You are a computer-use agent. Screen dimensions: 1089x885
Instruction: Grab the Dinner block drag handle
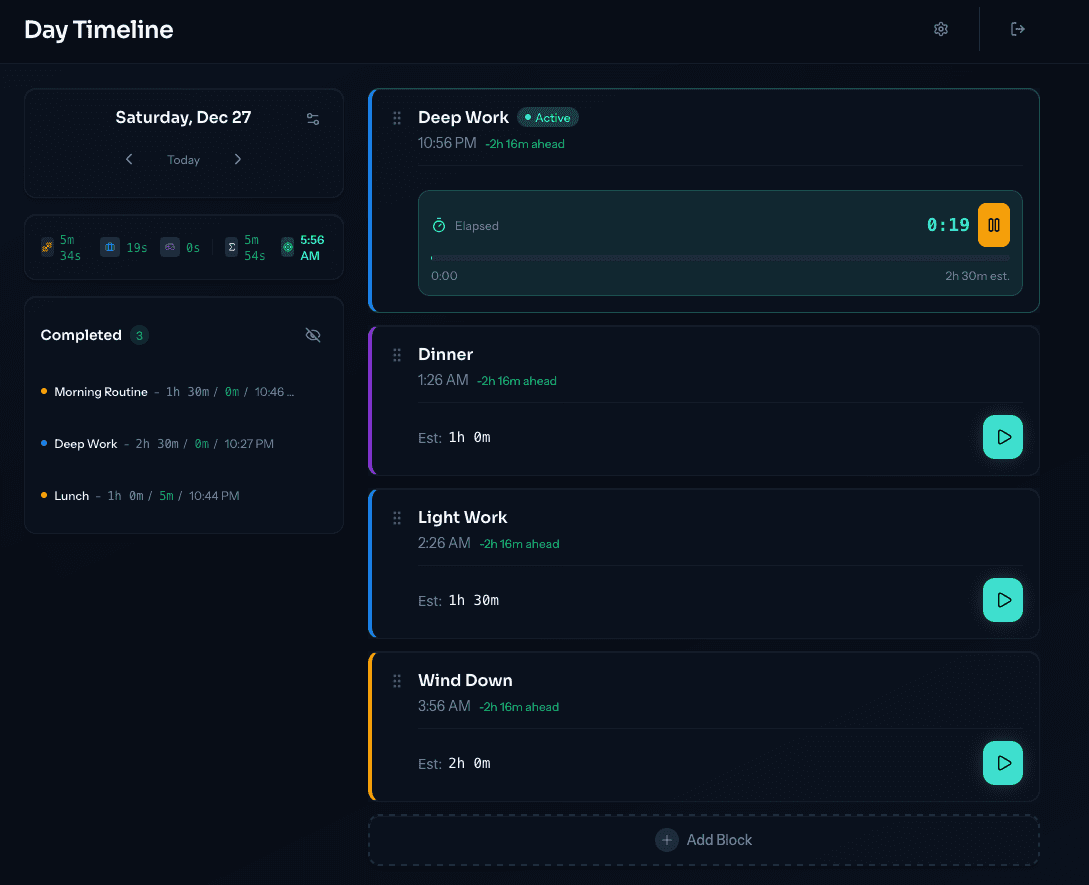(397, 355)
